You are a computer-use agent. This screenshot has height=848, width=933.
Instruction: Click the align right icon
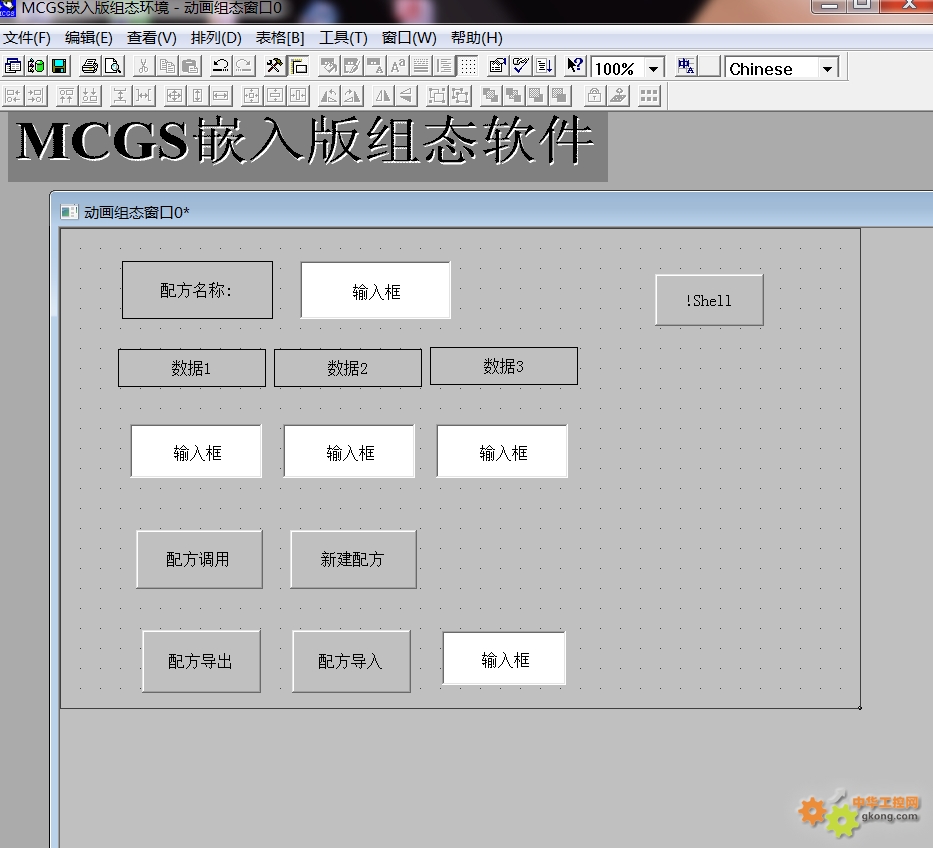point(36,95)
